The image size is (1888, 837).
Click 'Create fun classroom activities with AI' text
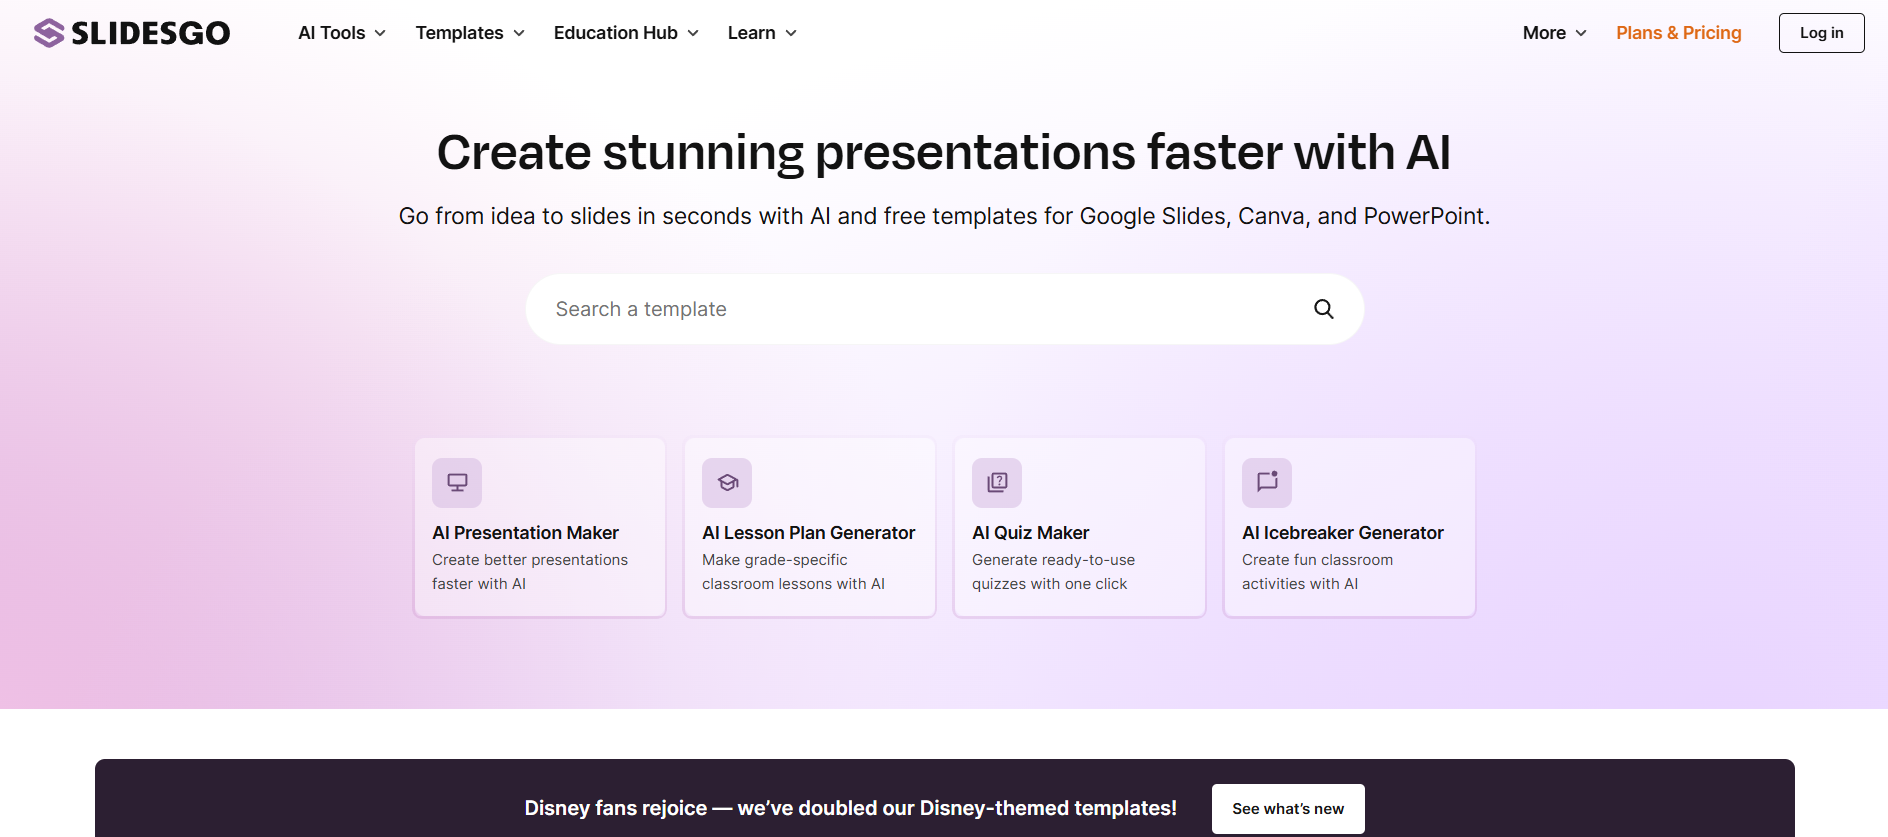1317,572
